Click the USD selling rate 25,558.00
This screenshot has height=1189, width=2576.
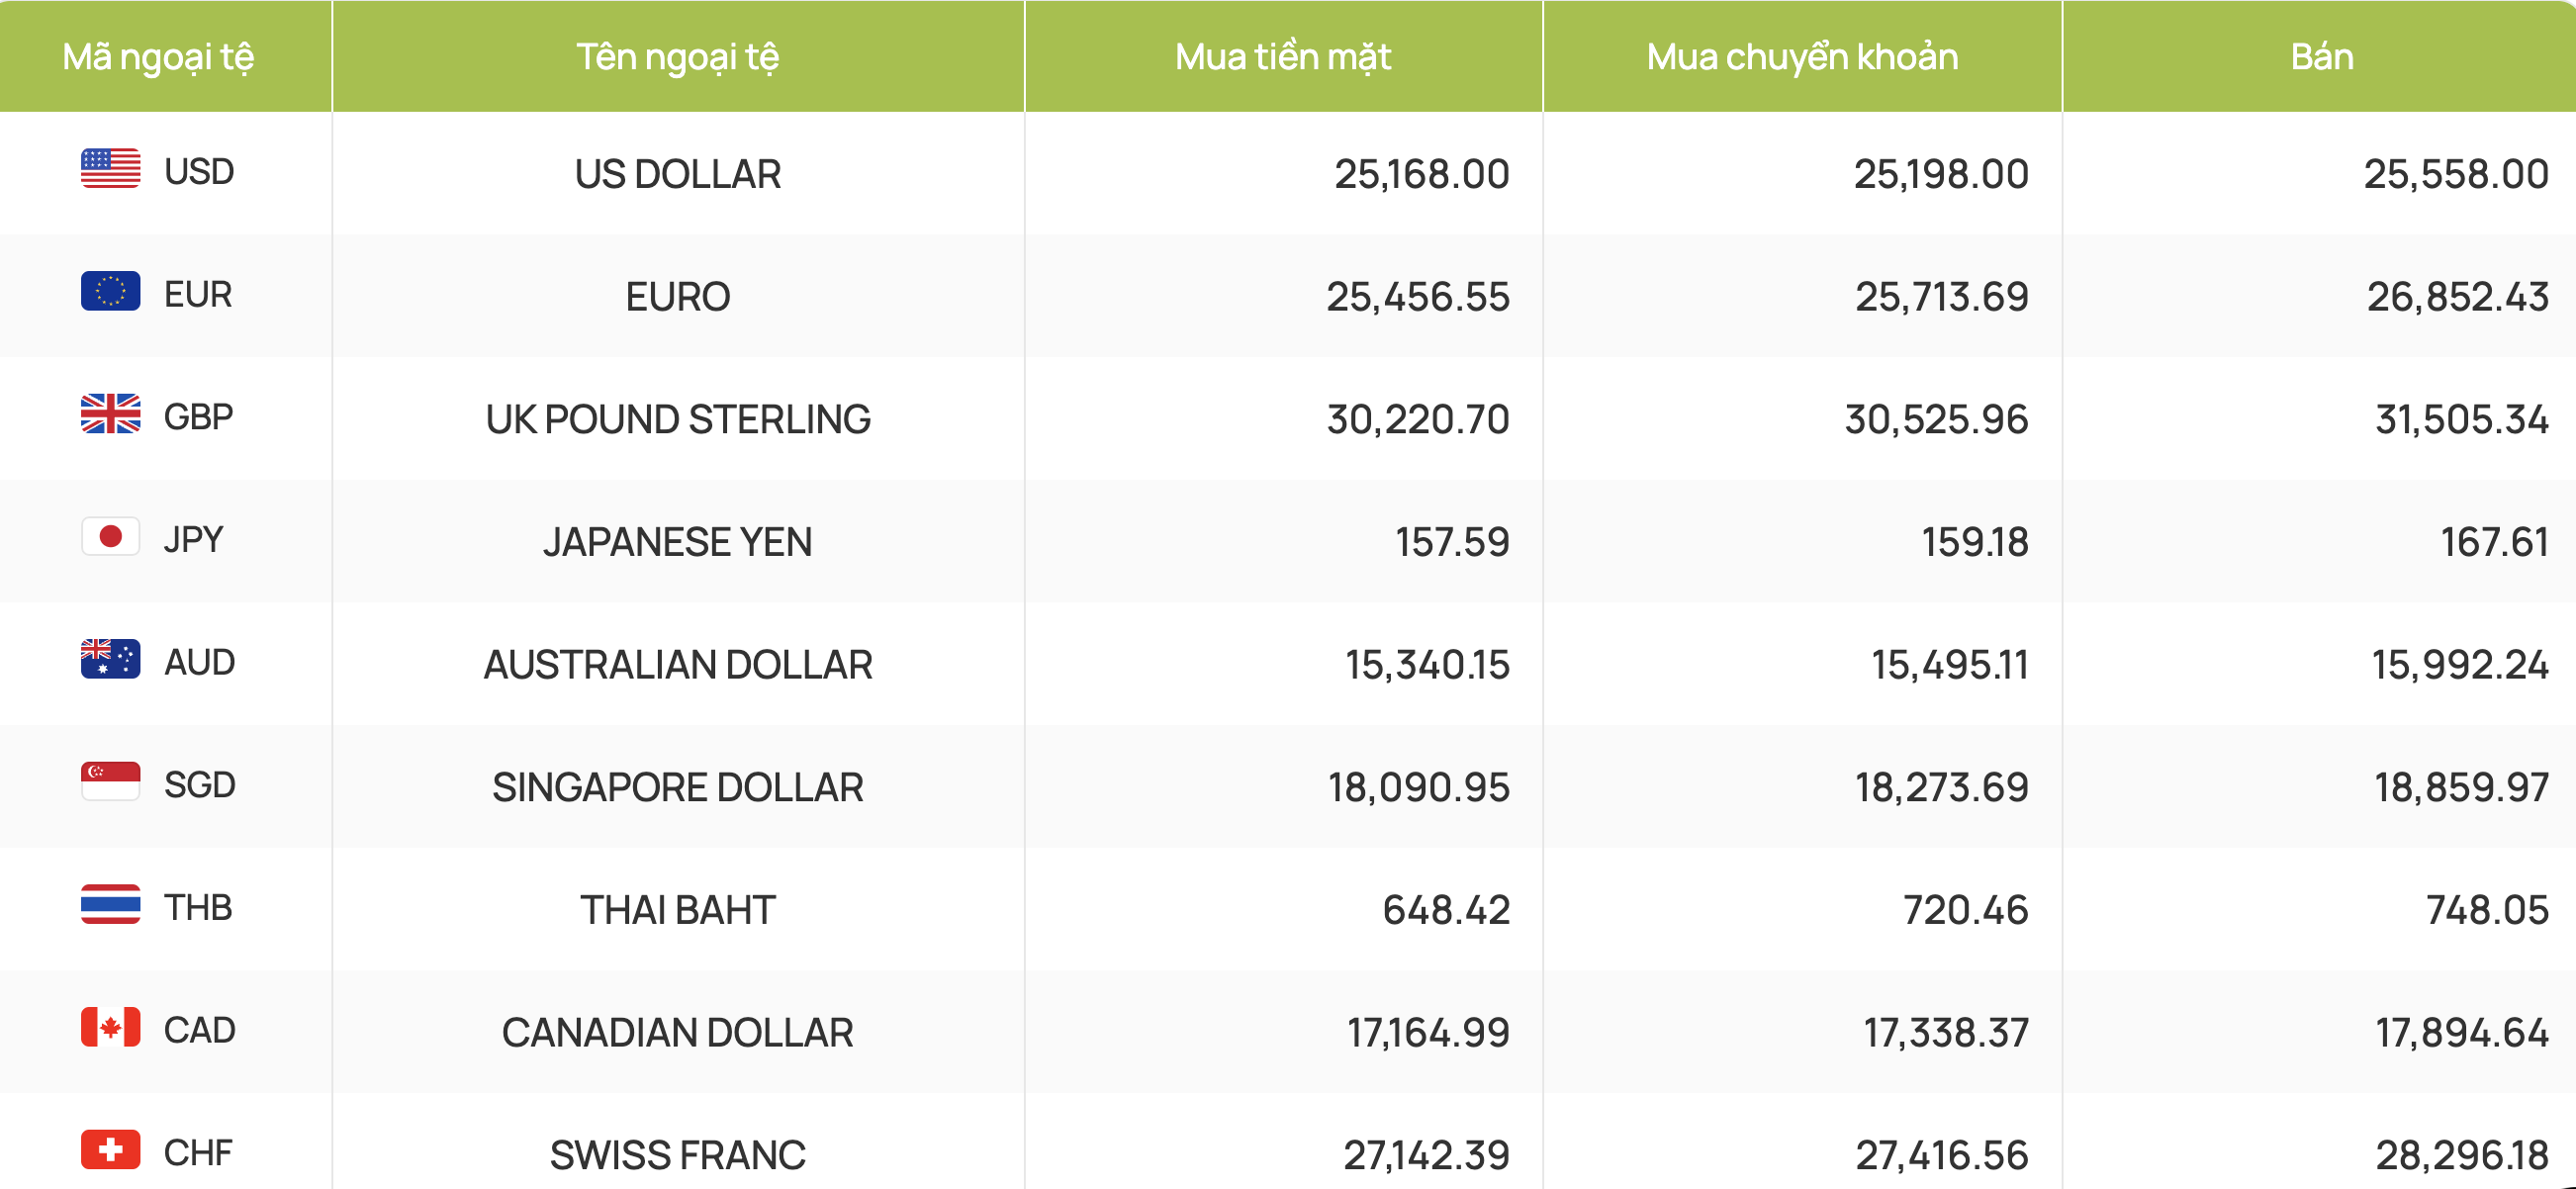(2456, 174)
